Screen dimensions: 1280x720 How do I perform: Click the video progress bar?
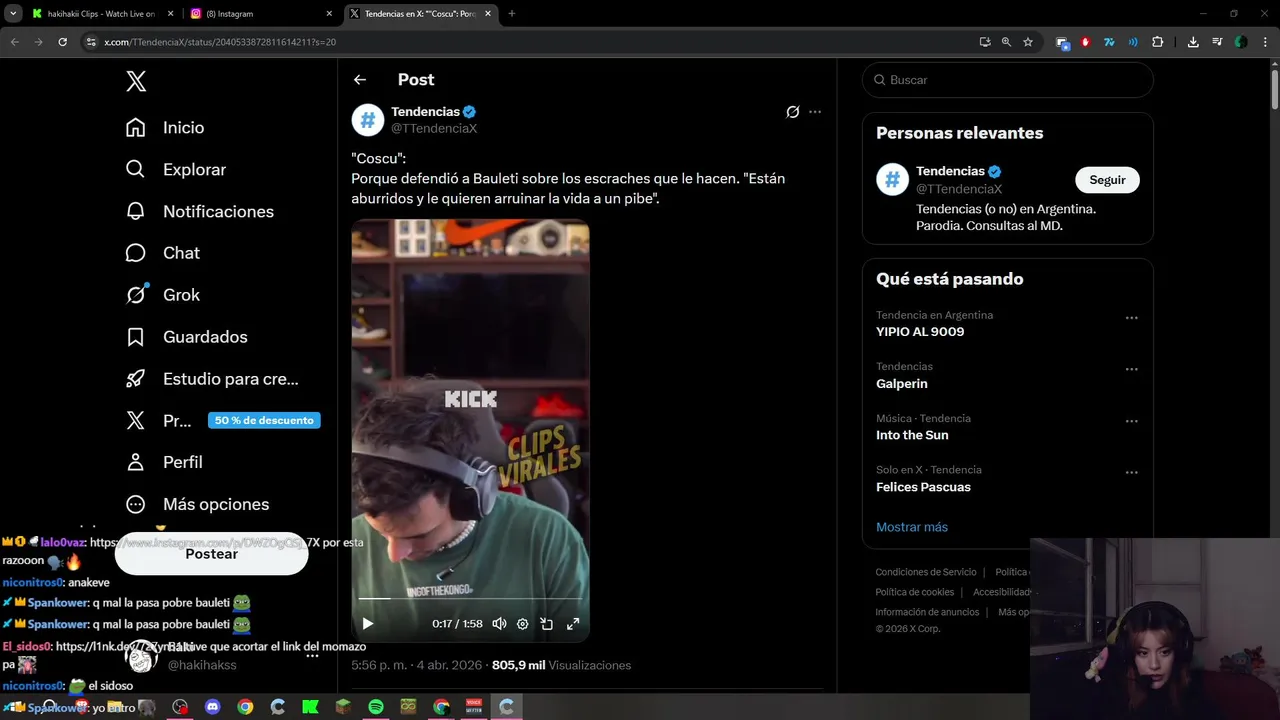pos(470,599)
